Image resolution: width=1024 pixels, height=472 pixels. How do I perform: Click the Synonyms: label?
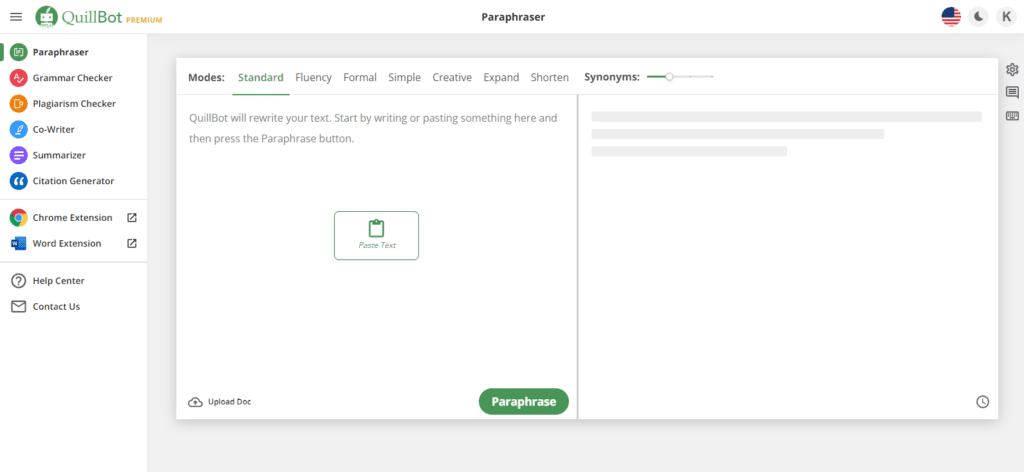pos(612,77)
